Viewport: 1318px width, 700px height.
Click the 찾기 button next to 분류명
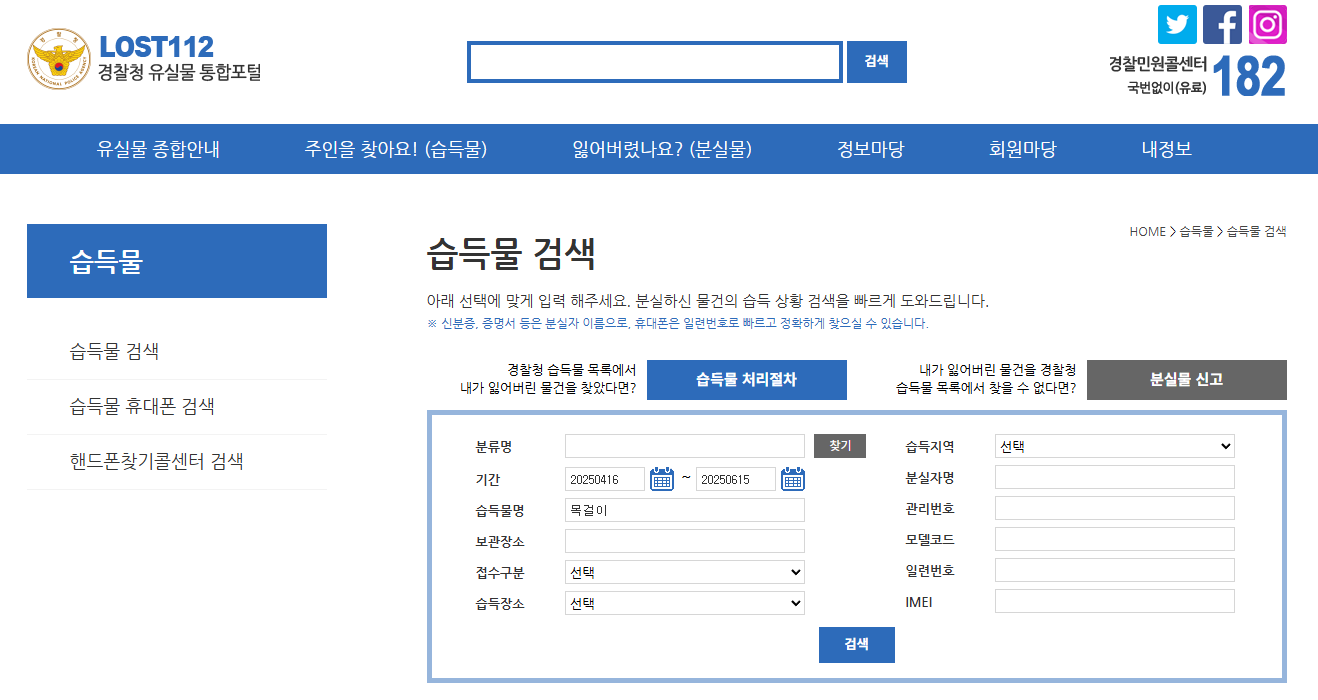(x=840, y=446)
